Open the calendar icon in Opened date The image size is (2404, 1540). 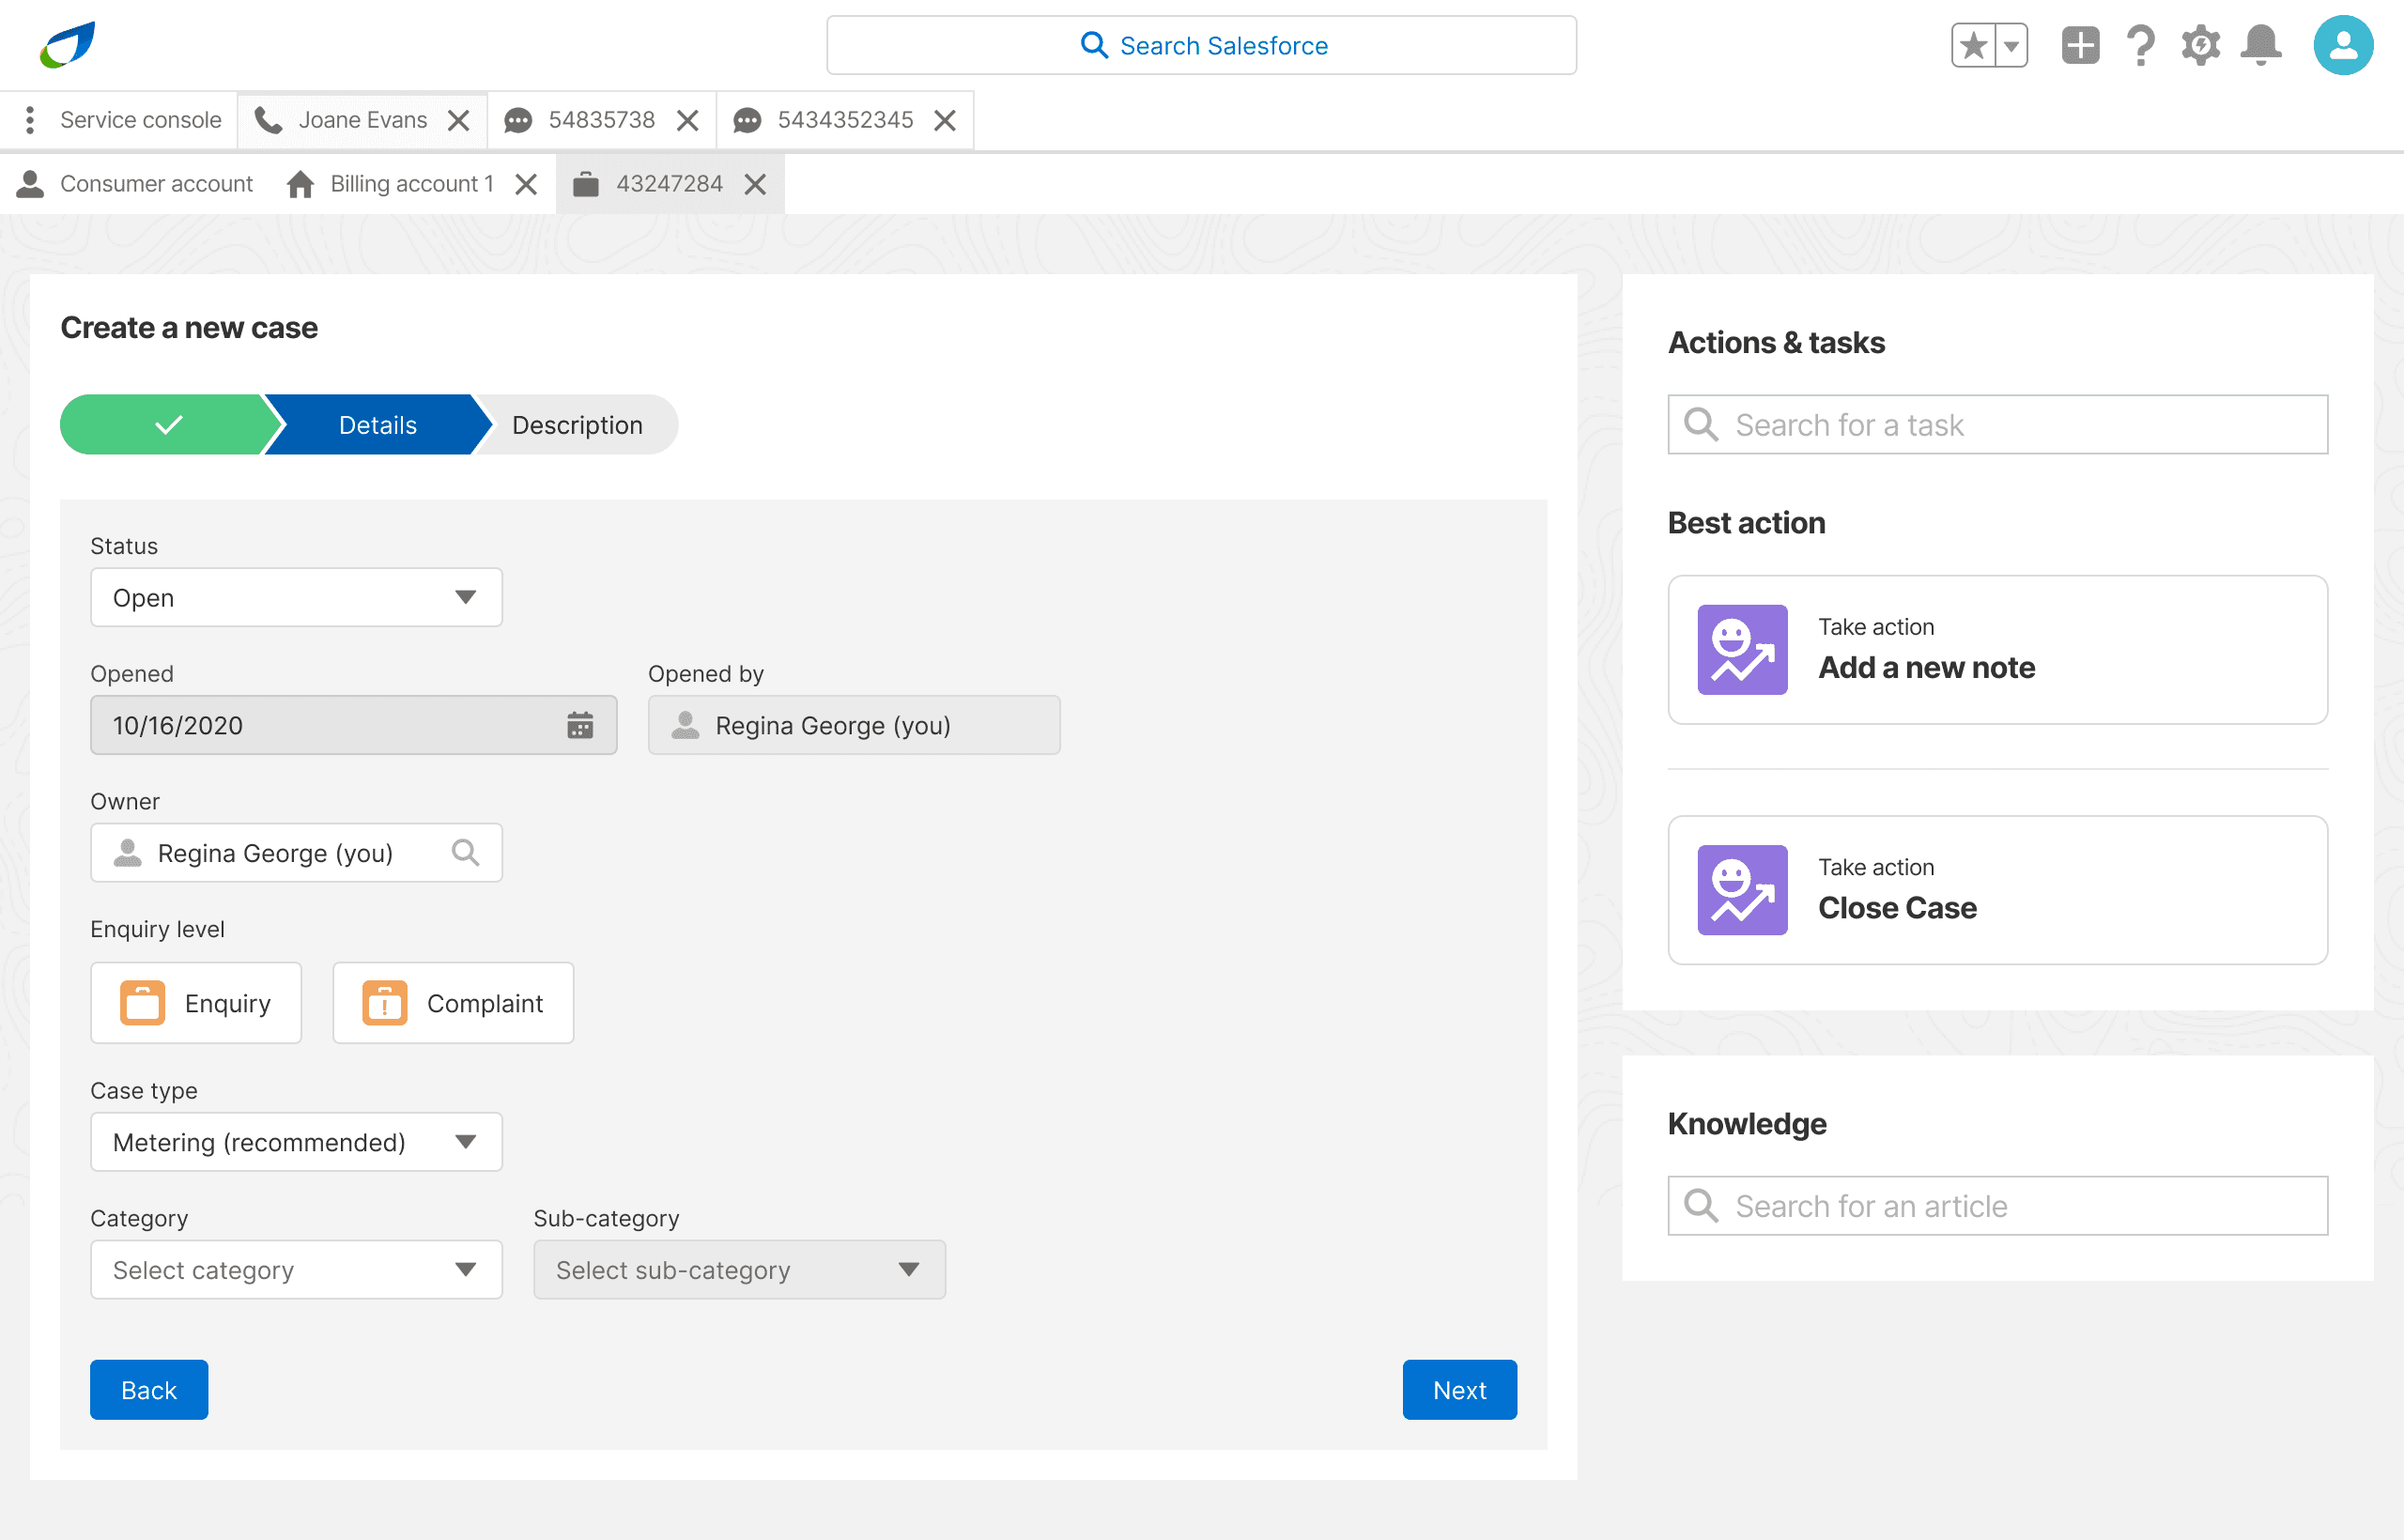point(580,725)
